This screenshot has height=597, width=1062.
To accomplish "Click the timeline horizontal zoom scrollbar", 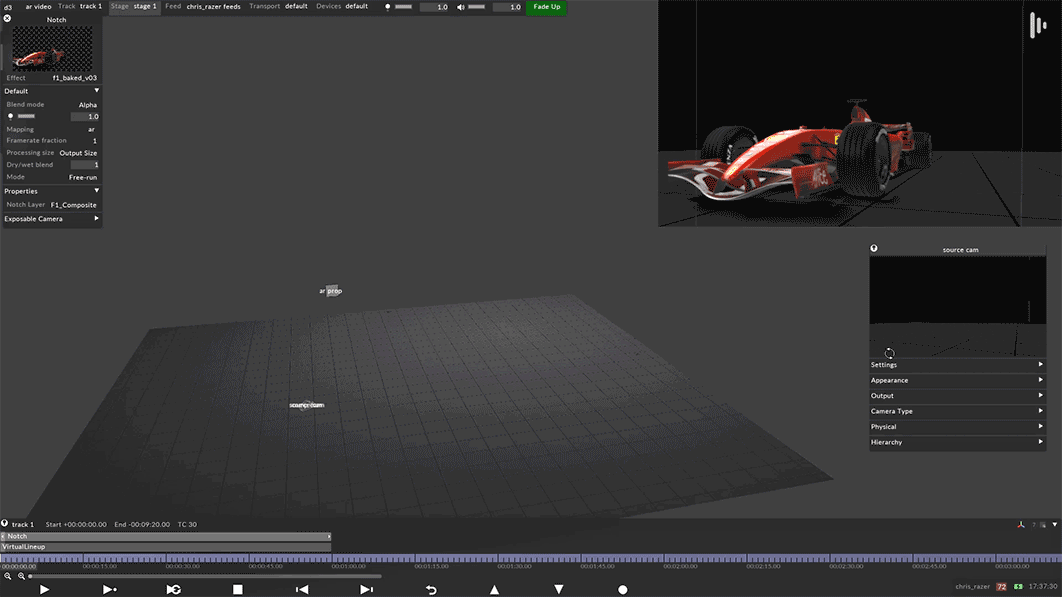I will (205, 577).
